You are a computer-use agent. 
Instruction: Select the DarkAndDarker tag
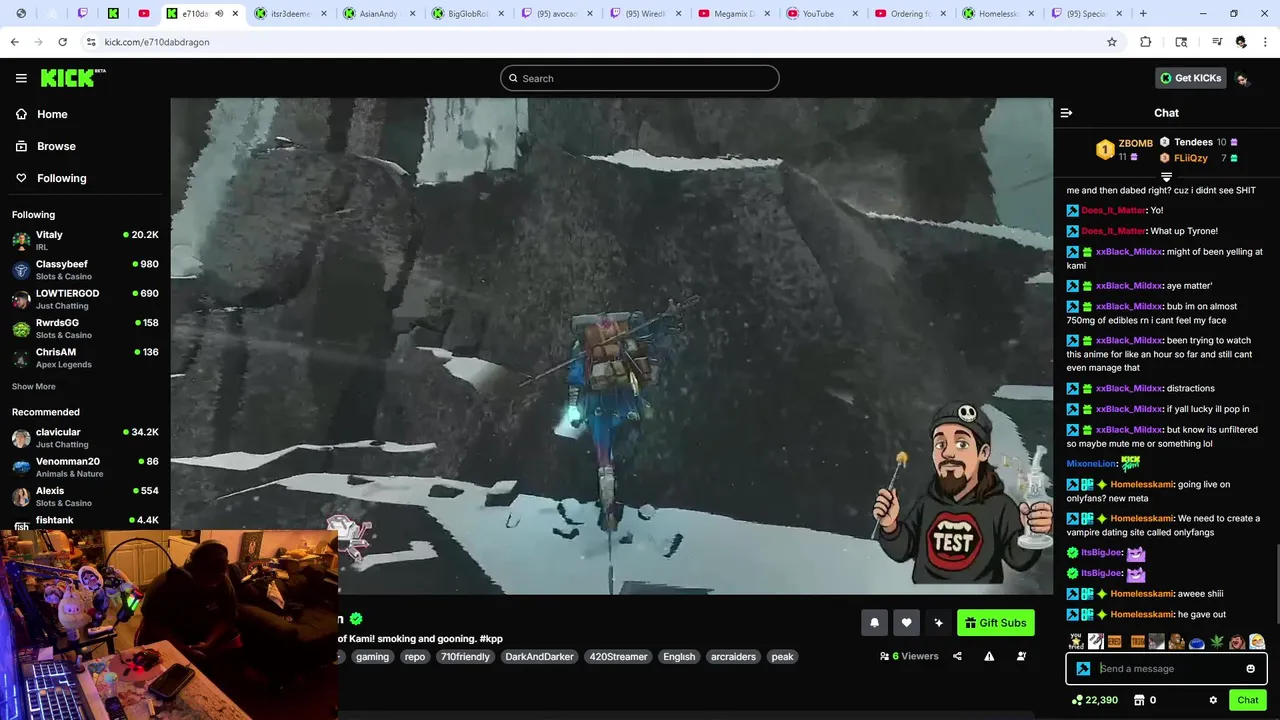539,657
